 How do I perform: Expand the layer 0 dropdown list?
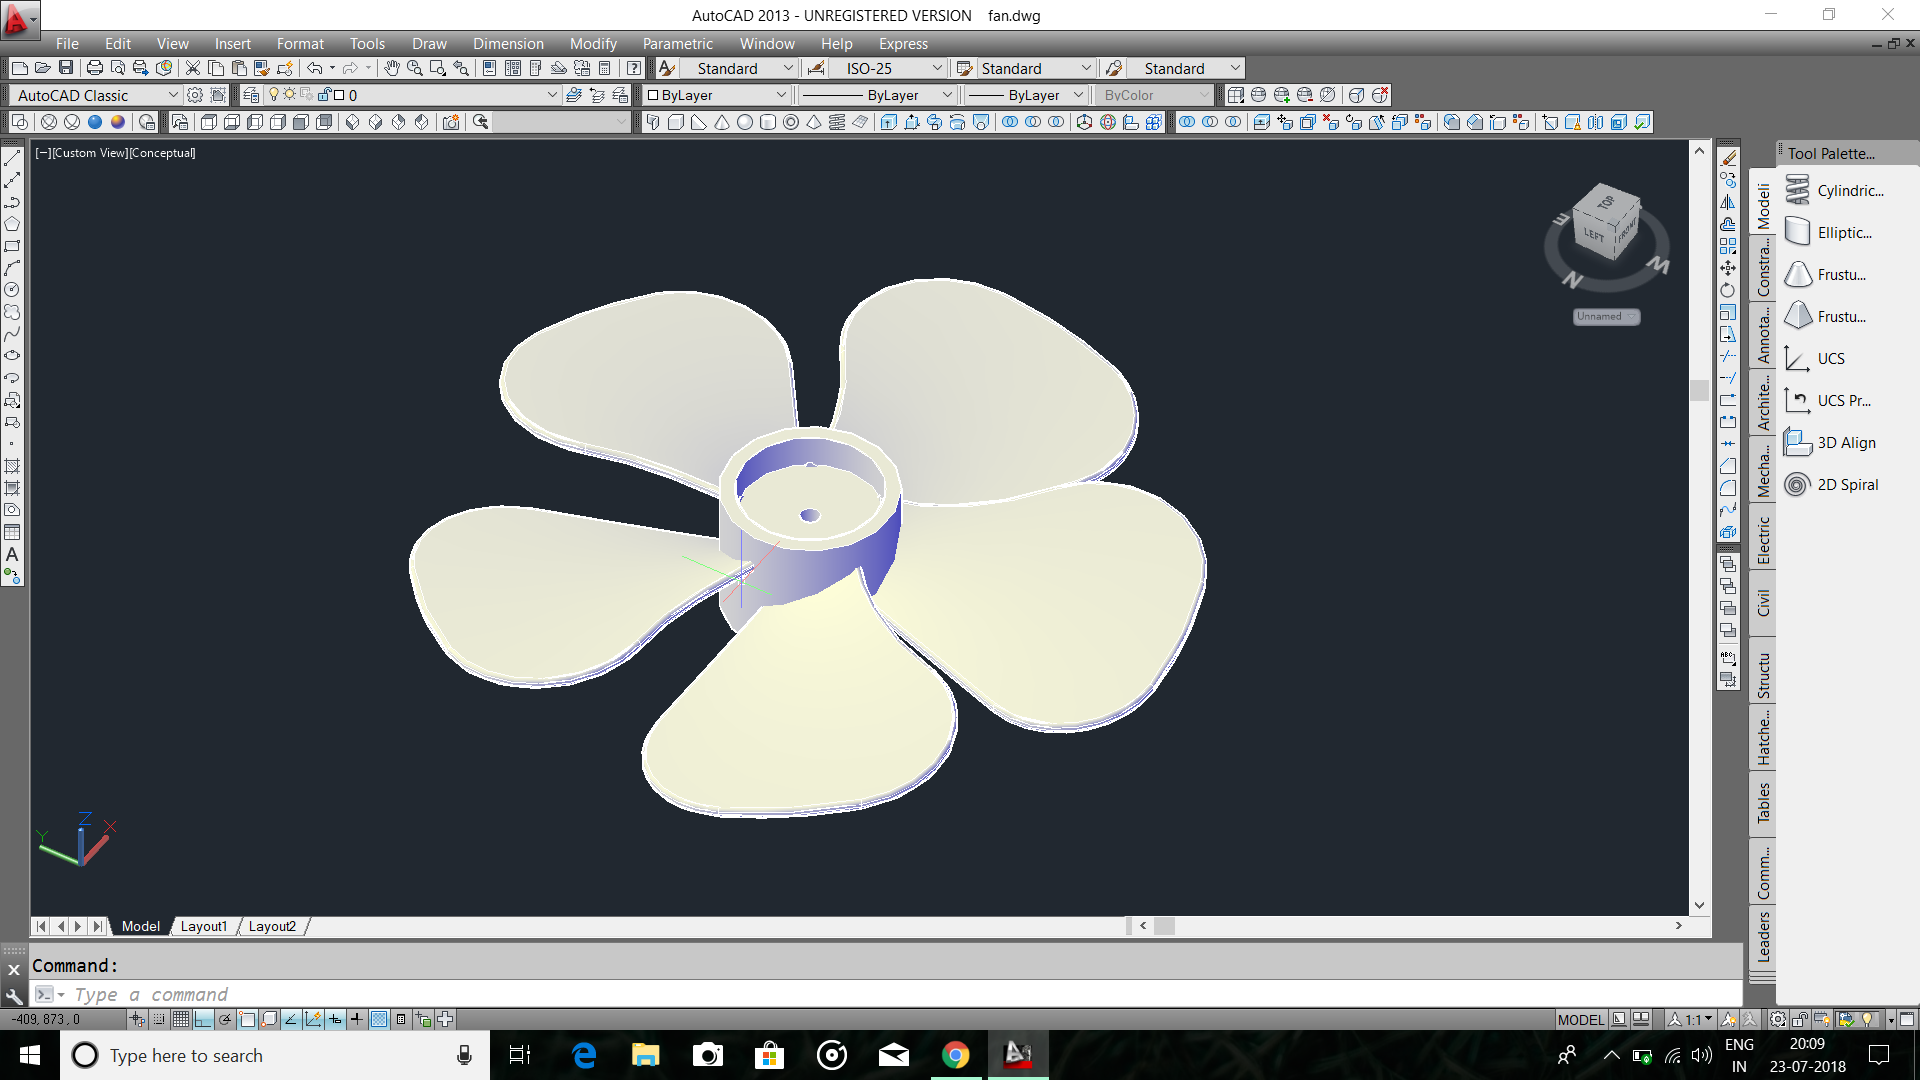tap(551, 95)
